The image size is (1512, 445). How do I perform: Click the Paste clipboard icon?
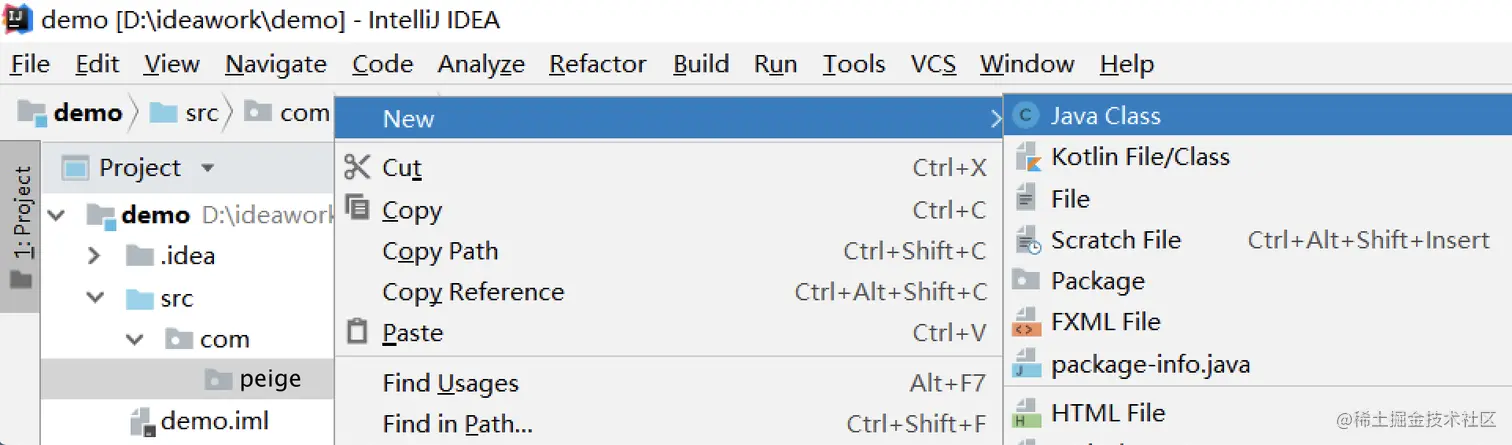click(x=357, y=332)
